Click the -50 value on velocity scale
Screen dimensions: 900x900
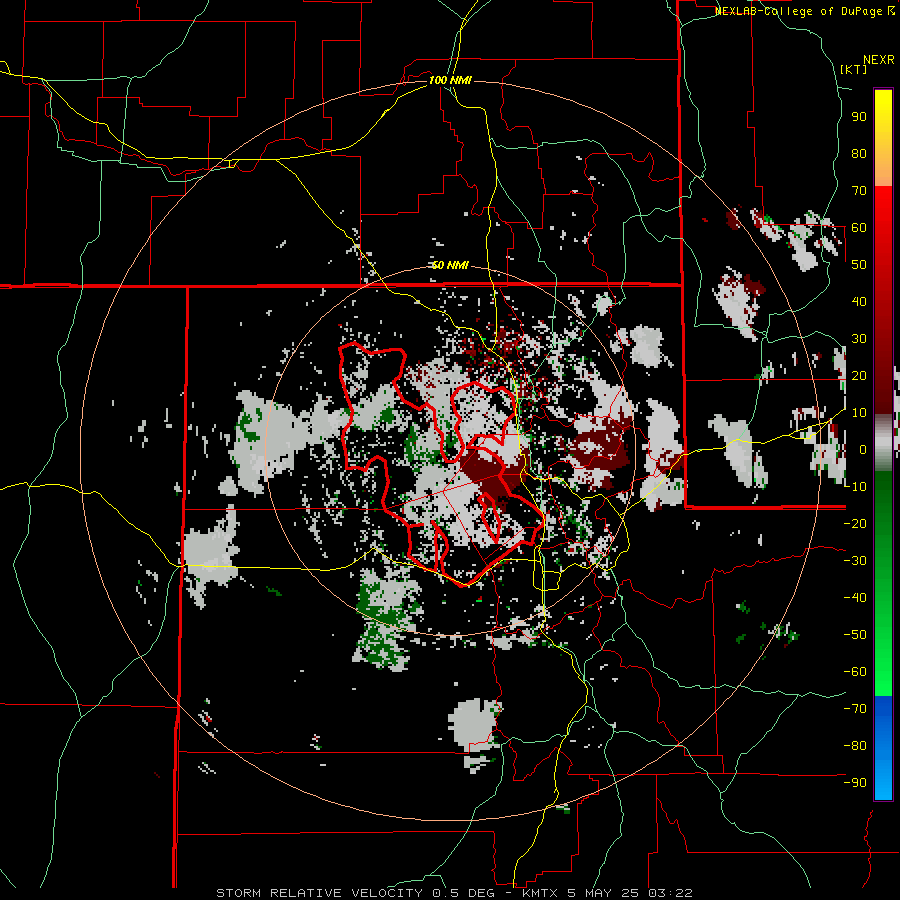pyautogui.click(x=855, y=635)
